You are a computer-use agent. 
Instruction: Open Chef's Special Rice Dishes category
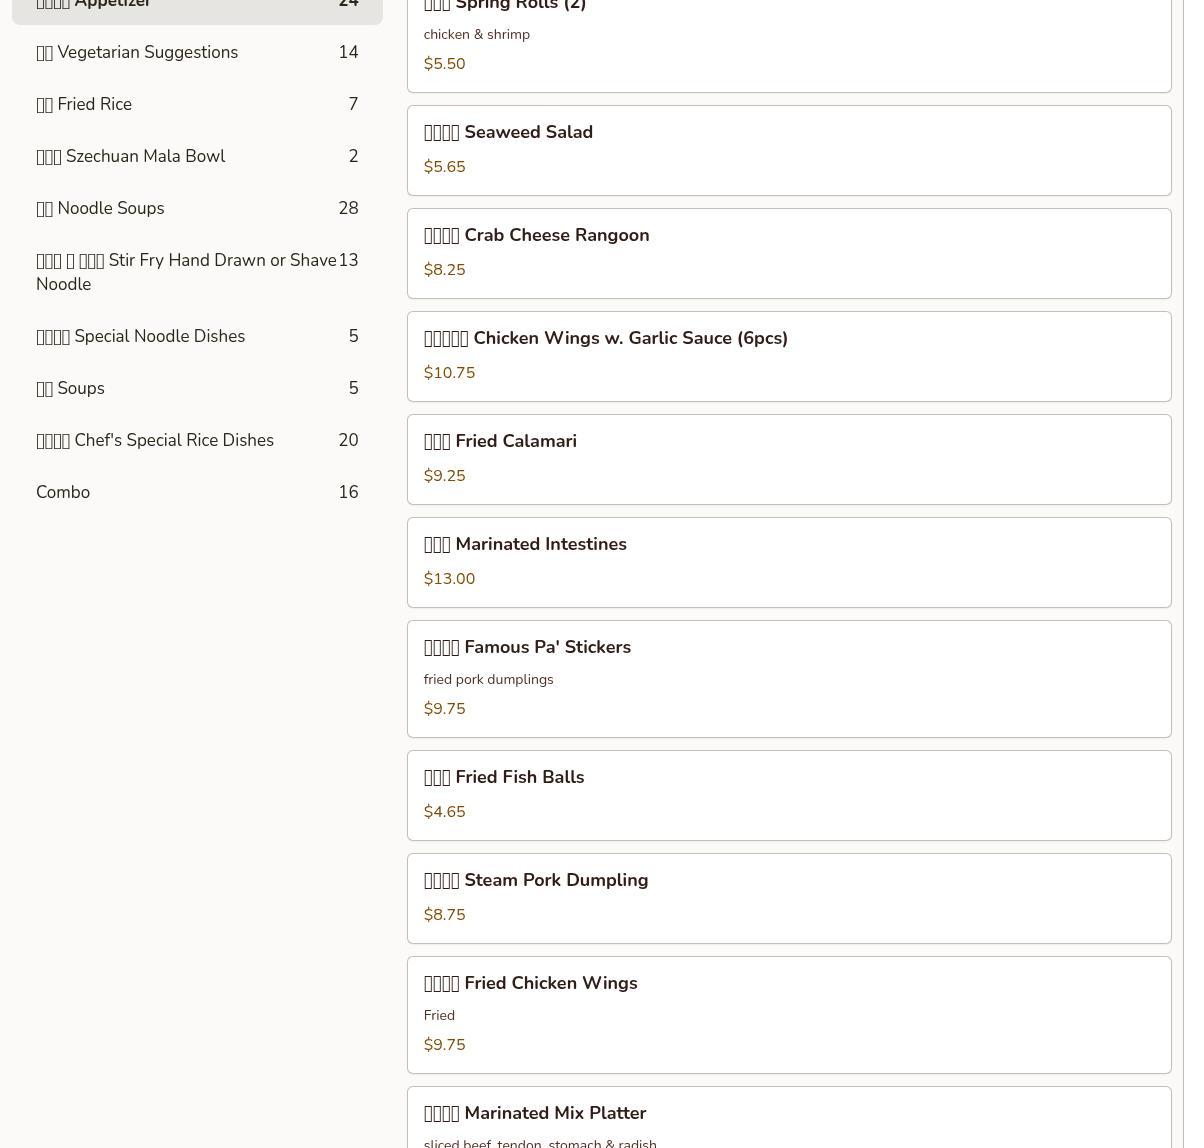coord(197,440)
